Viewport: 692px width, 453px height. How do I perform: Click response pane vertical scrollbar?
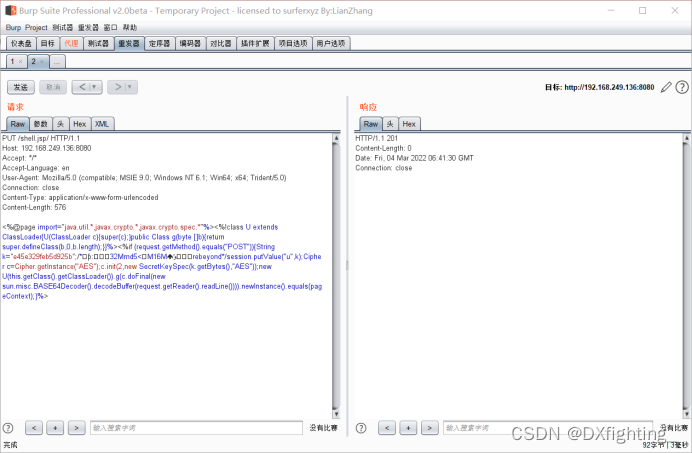(x=686, y=276)
